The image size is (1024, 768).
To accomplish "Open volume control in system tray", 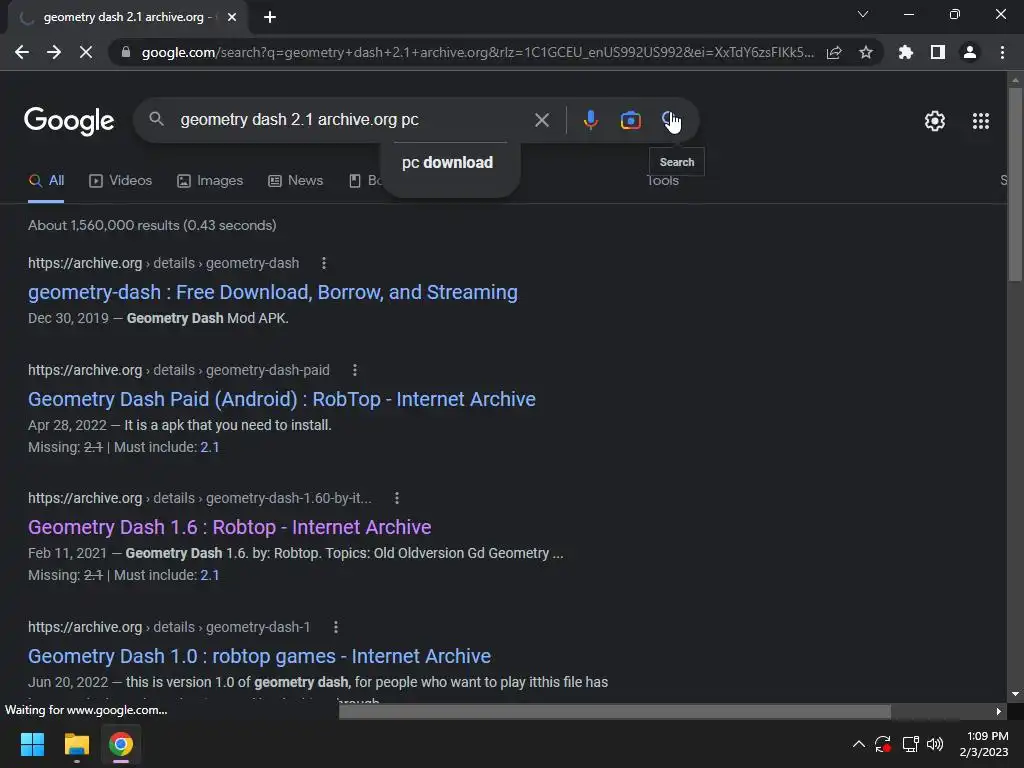I will pyautogui.click(x=935, y=744).
